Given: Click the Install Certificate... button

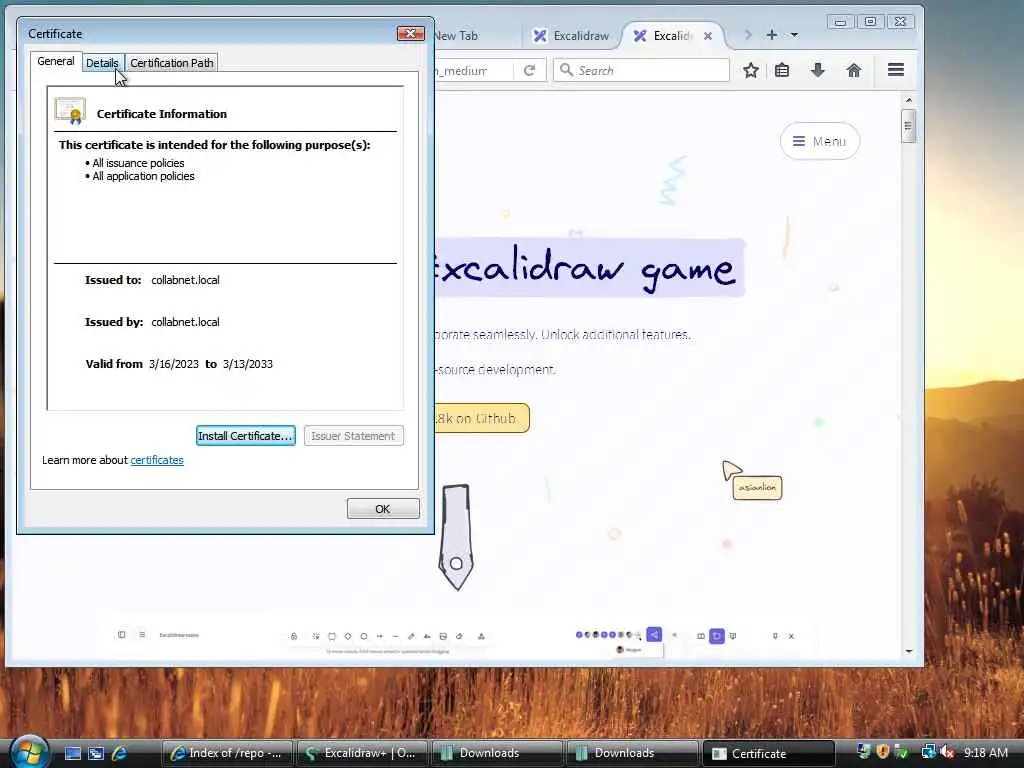Looking at the screenshot, I should (x=246, y=436).
